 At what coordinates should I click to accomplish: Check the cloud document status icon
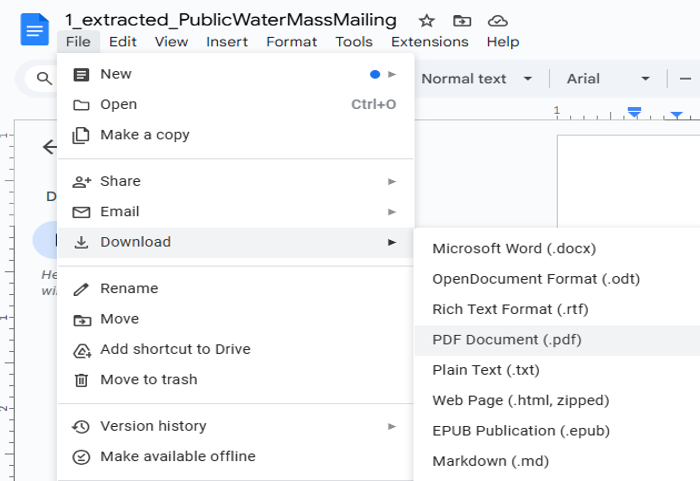[497, 21]
